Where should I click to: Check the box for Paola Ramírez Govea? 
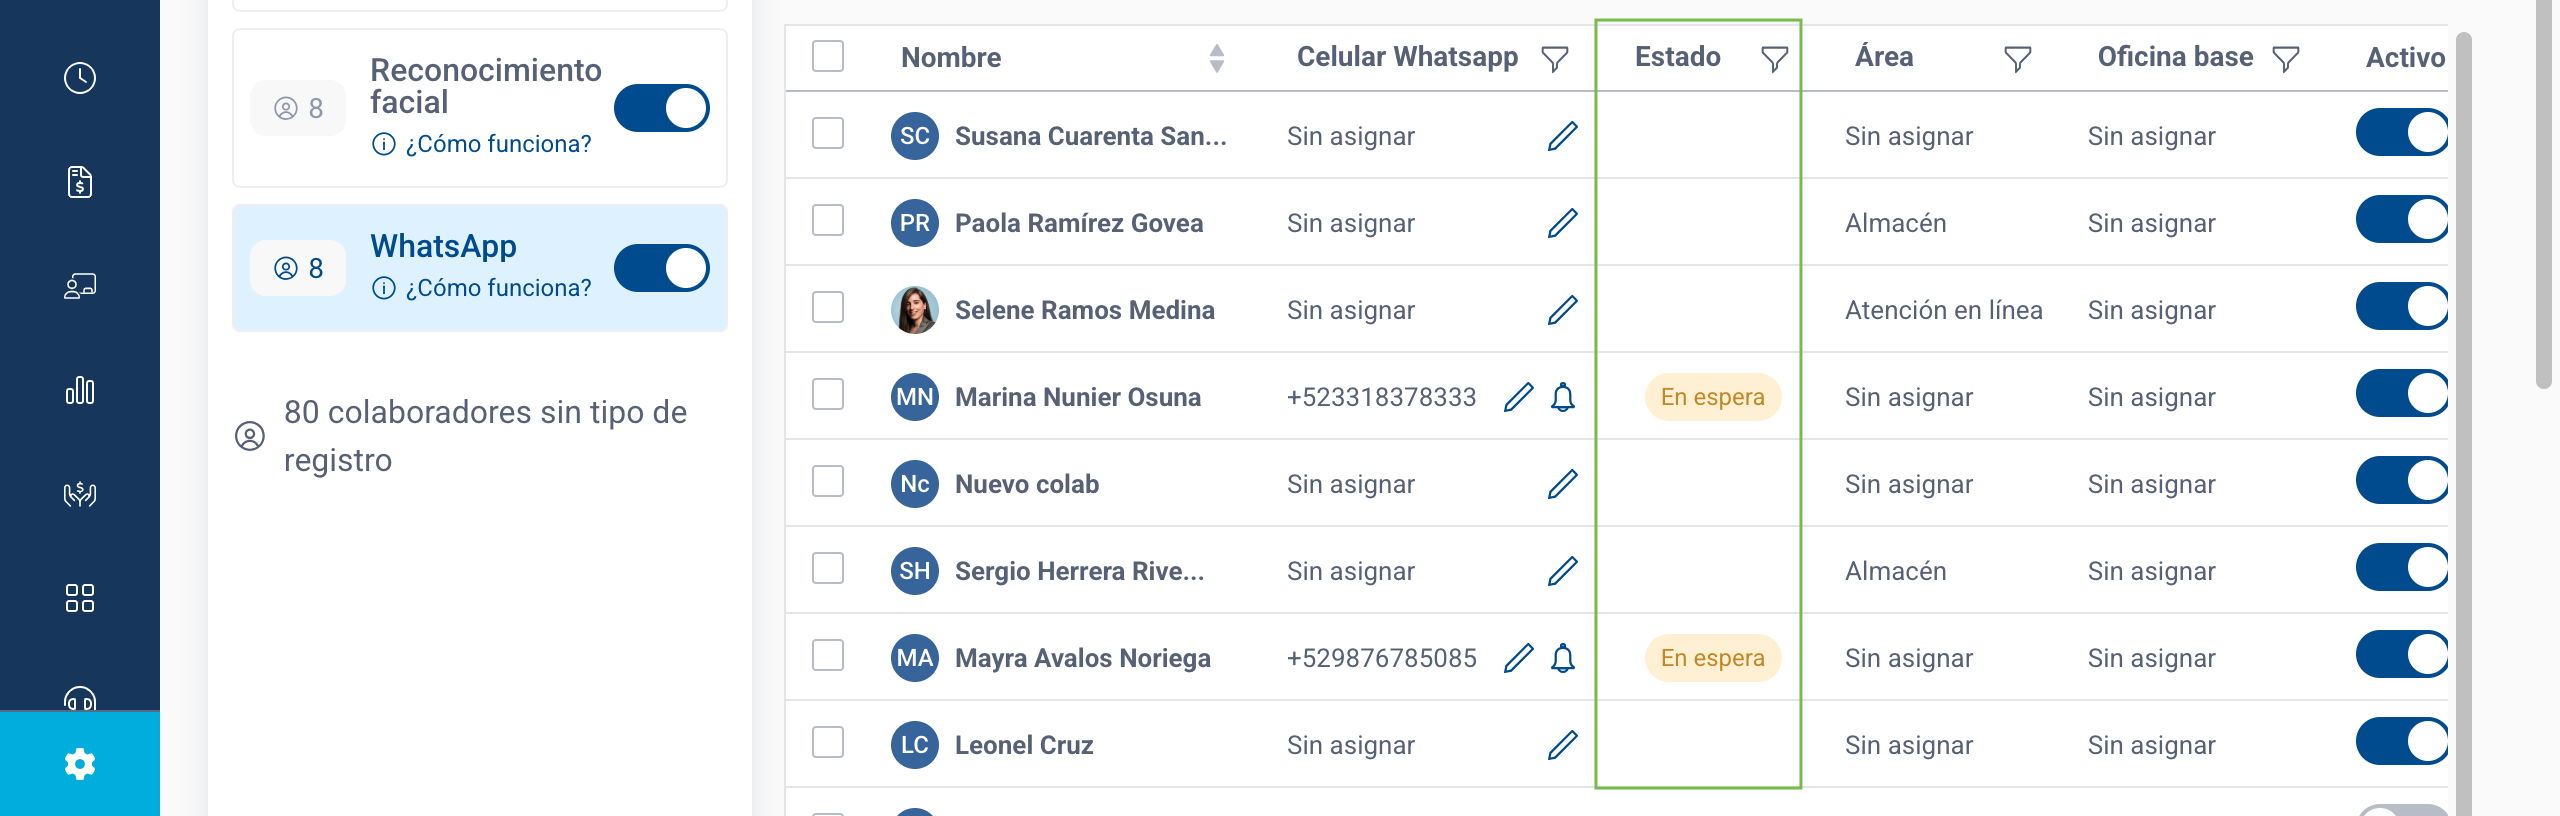828,220
